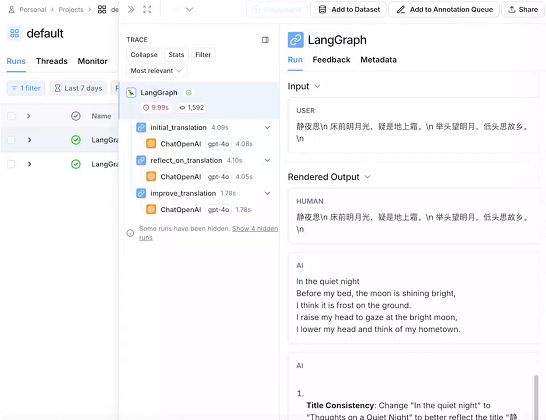
Task: Click green check status of second LangGraph run
Action: [76, 164]
